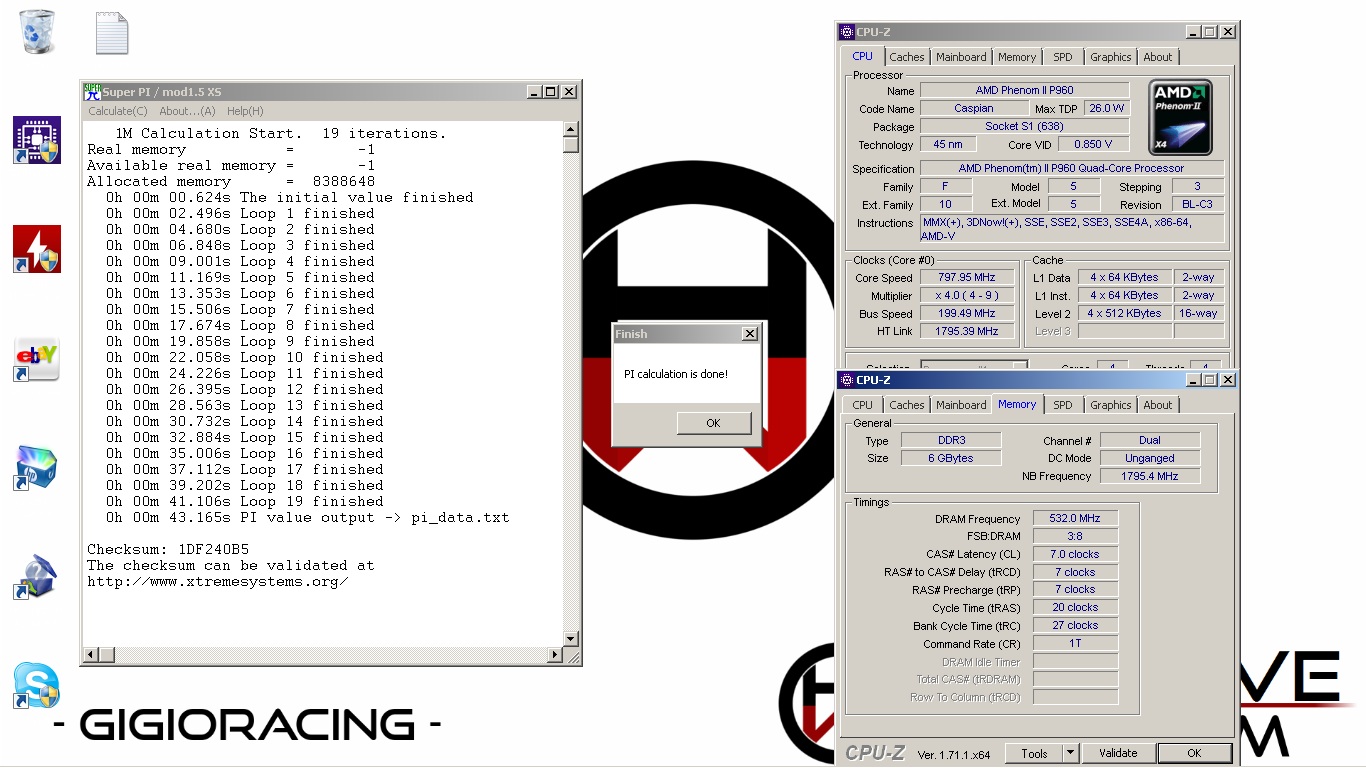Open Graphics tab in lower CPU-Z window

[x=1111, y=405]
